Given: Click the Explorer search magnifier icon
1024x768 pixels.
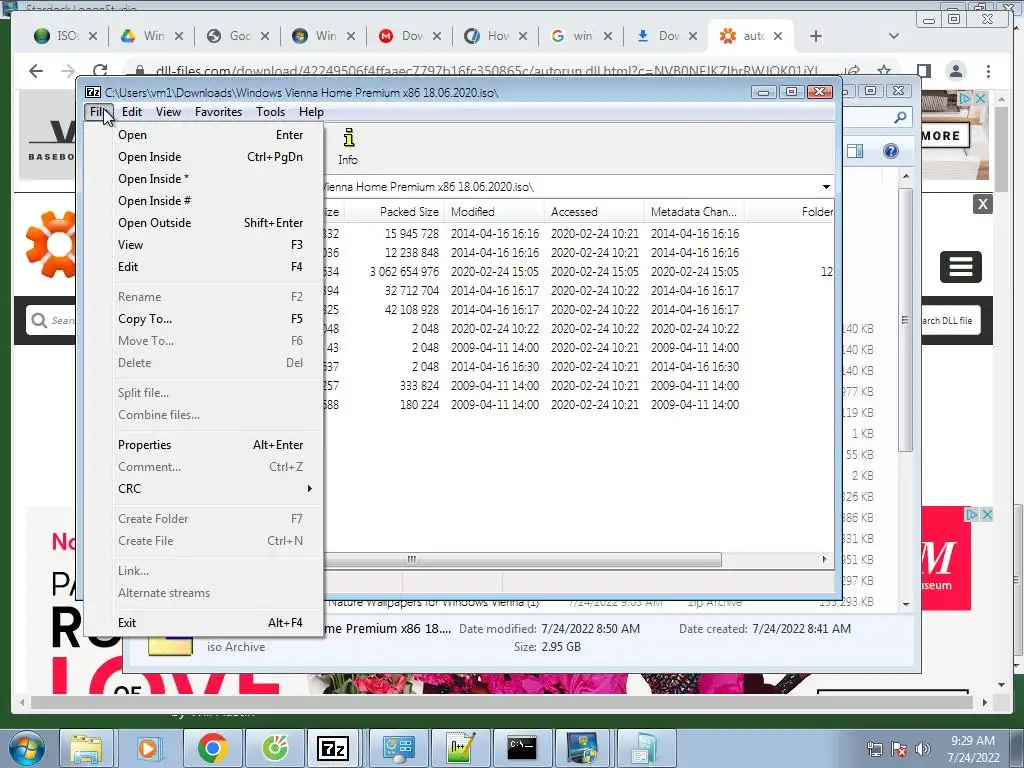Looking at the screenshot, I should point(900,117).
